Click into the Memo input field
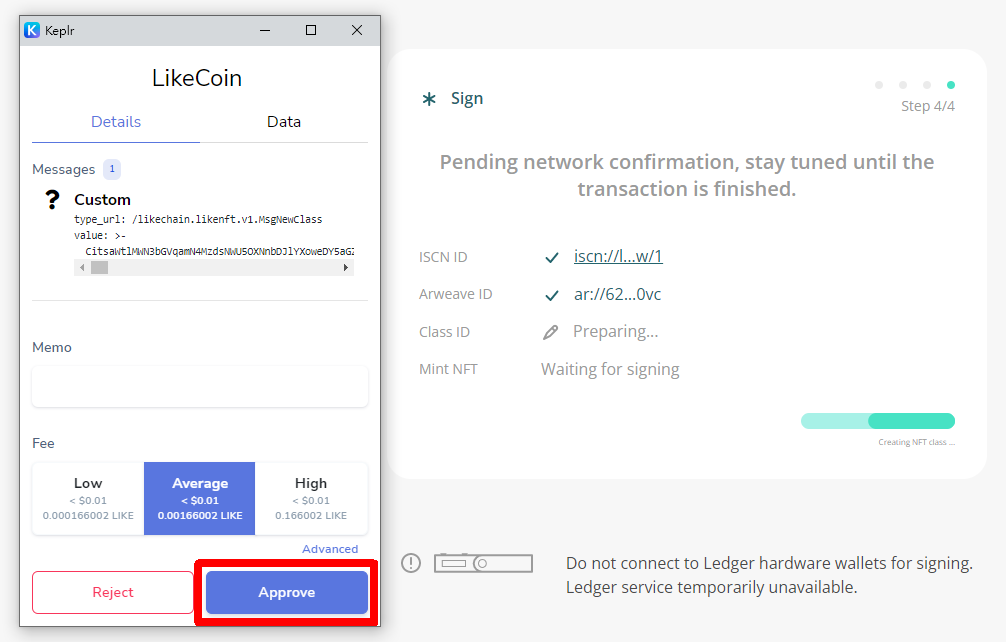The height and width of the screenshot is (642, 1006). pos(200,387)
